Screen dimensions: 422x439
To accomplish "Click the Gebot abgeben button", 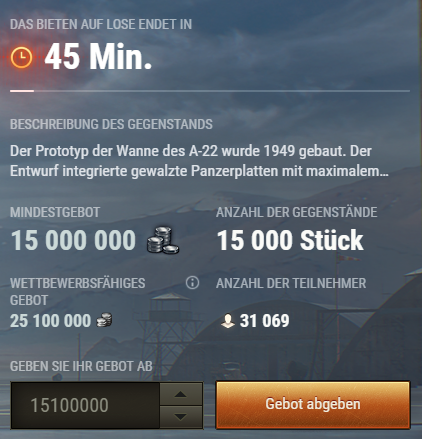I will click(313, 405).
